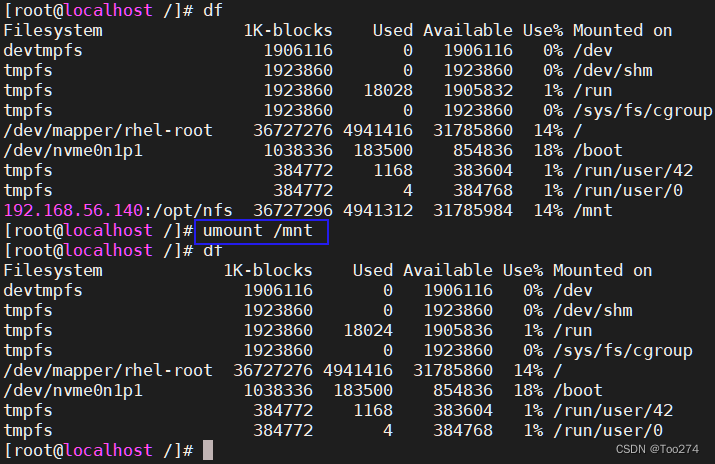Click the 18028 used value for /run
Image resolution: width=715 pixels, height=464 pixels.
click(388, 91)
